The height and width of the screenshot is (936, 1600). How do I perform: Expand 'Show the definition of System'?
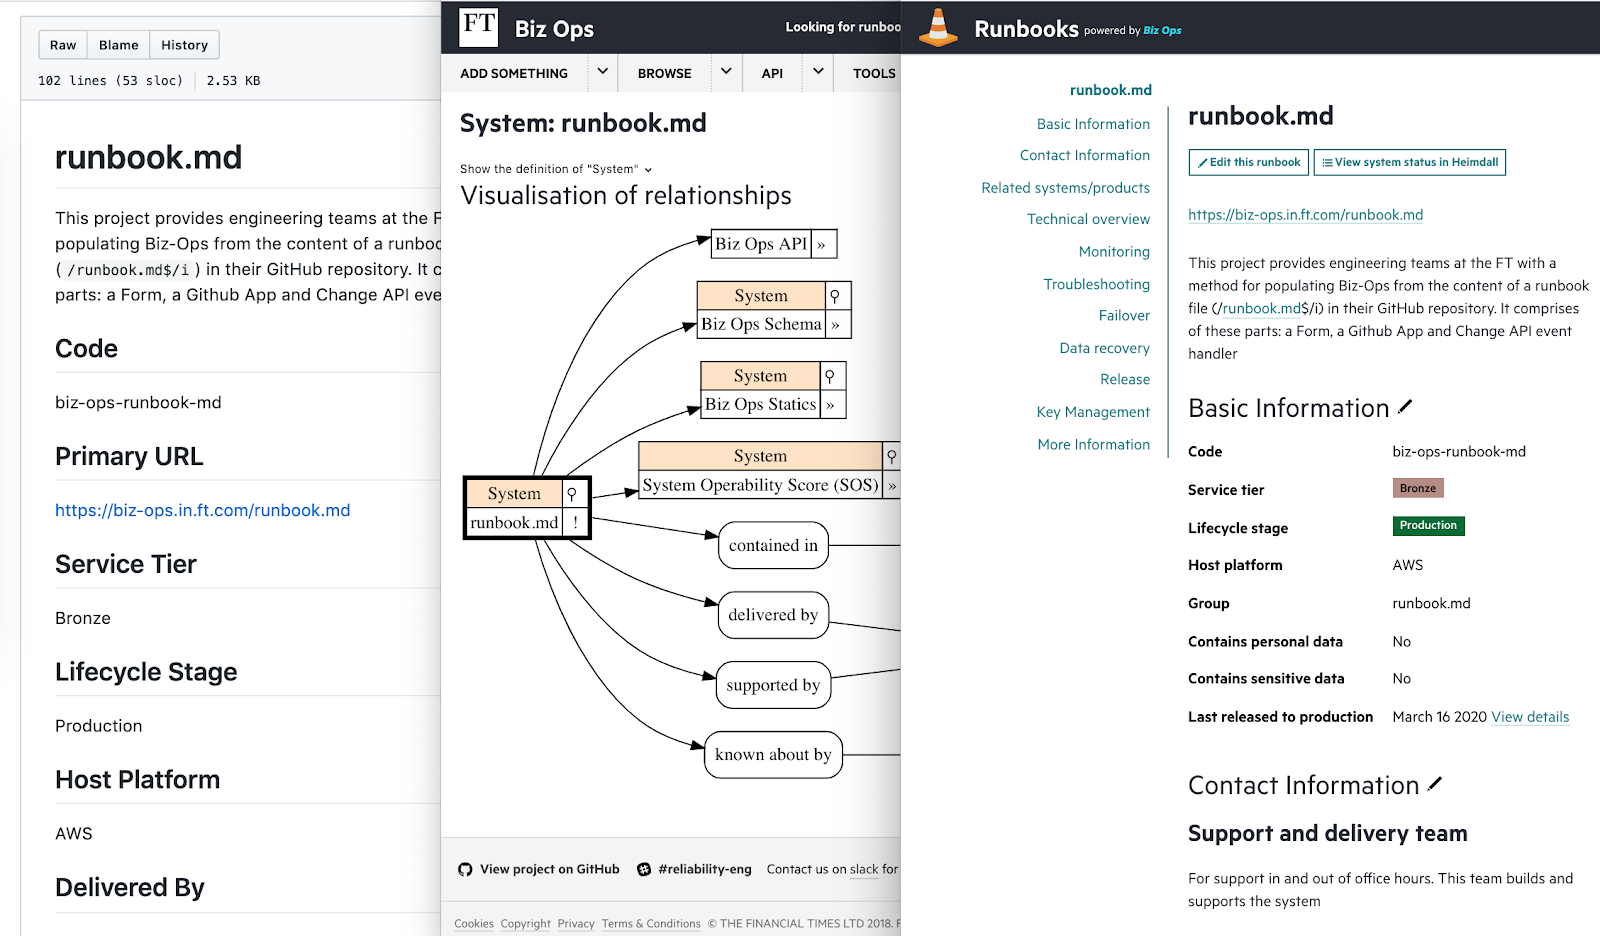(556, 169)
